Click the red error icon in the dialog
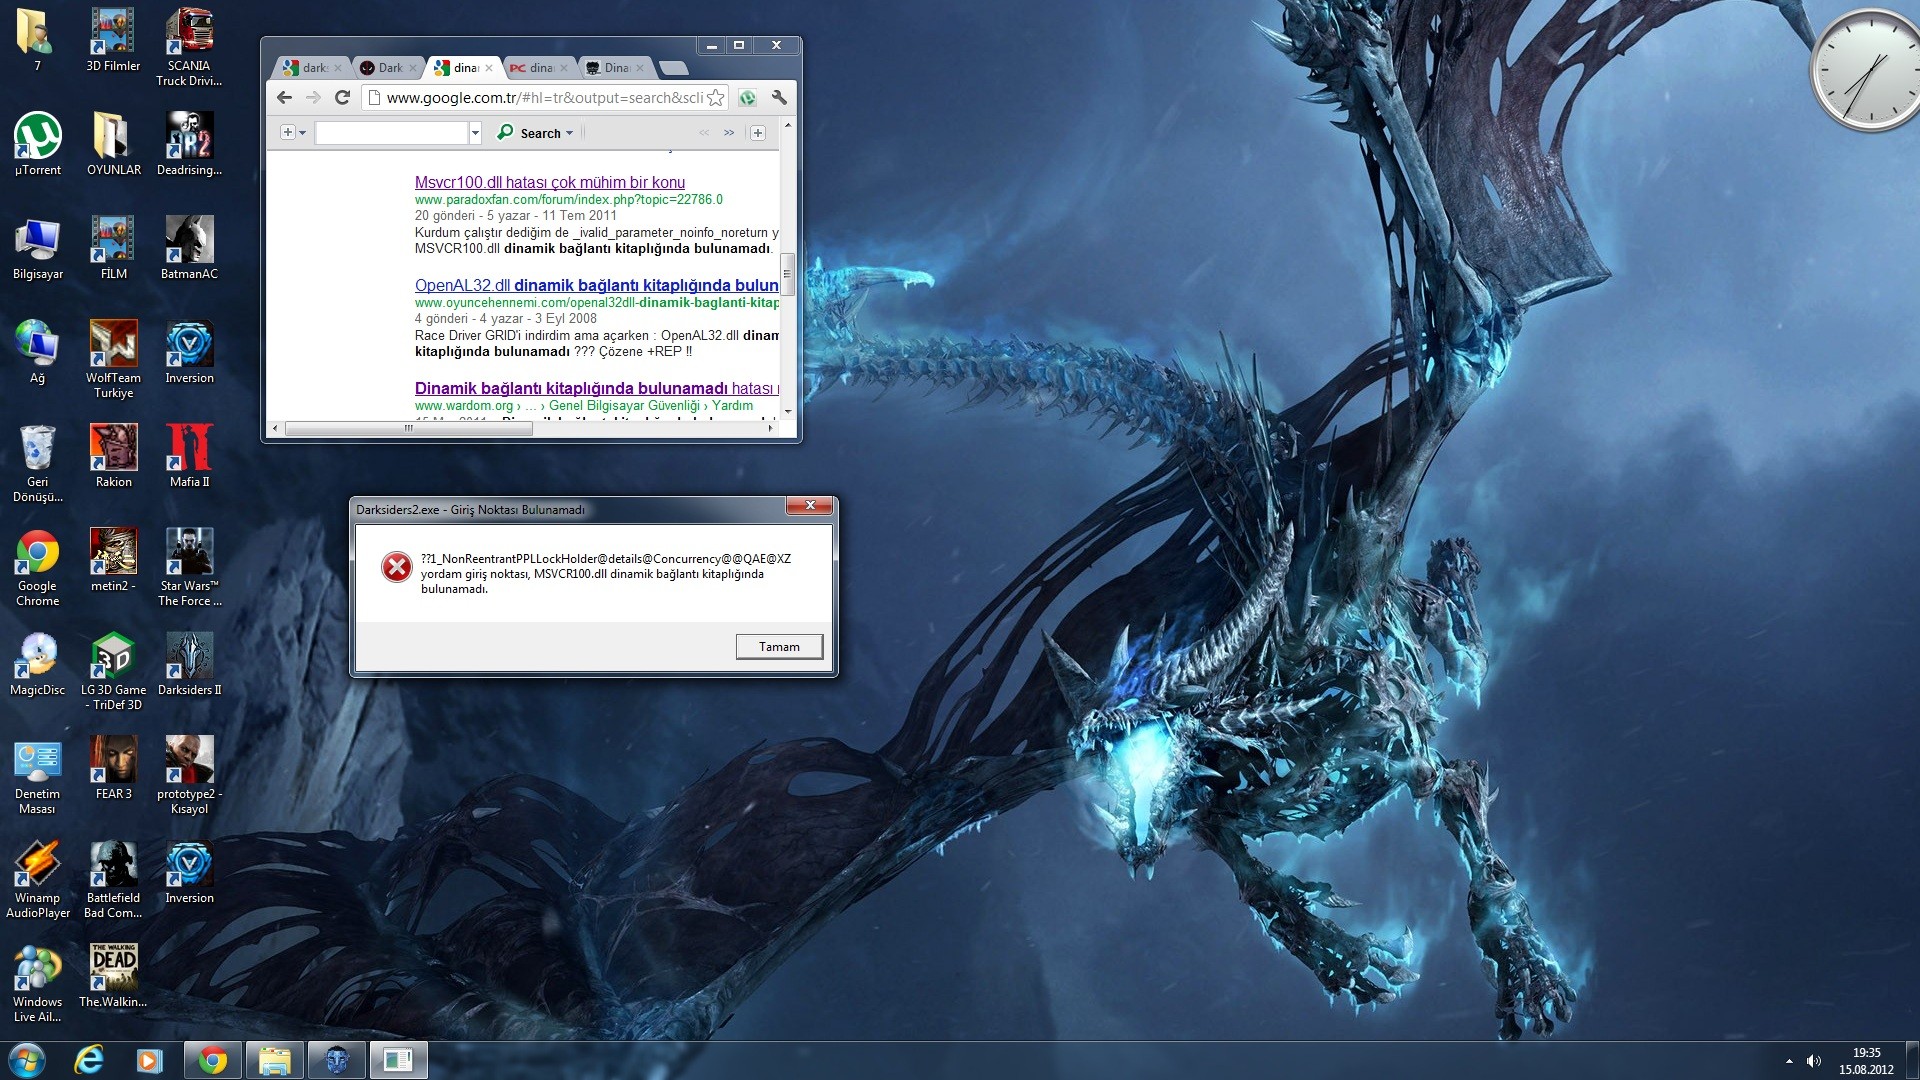This screenshot has width=1920, height=1080. click(397, 567)
